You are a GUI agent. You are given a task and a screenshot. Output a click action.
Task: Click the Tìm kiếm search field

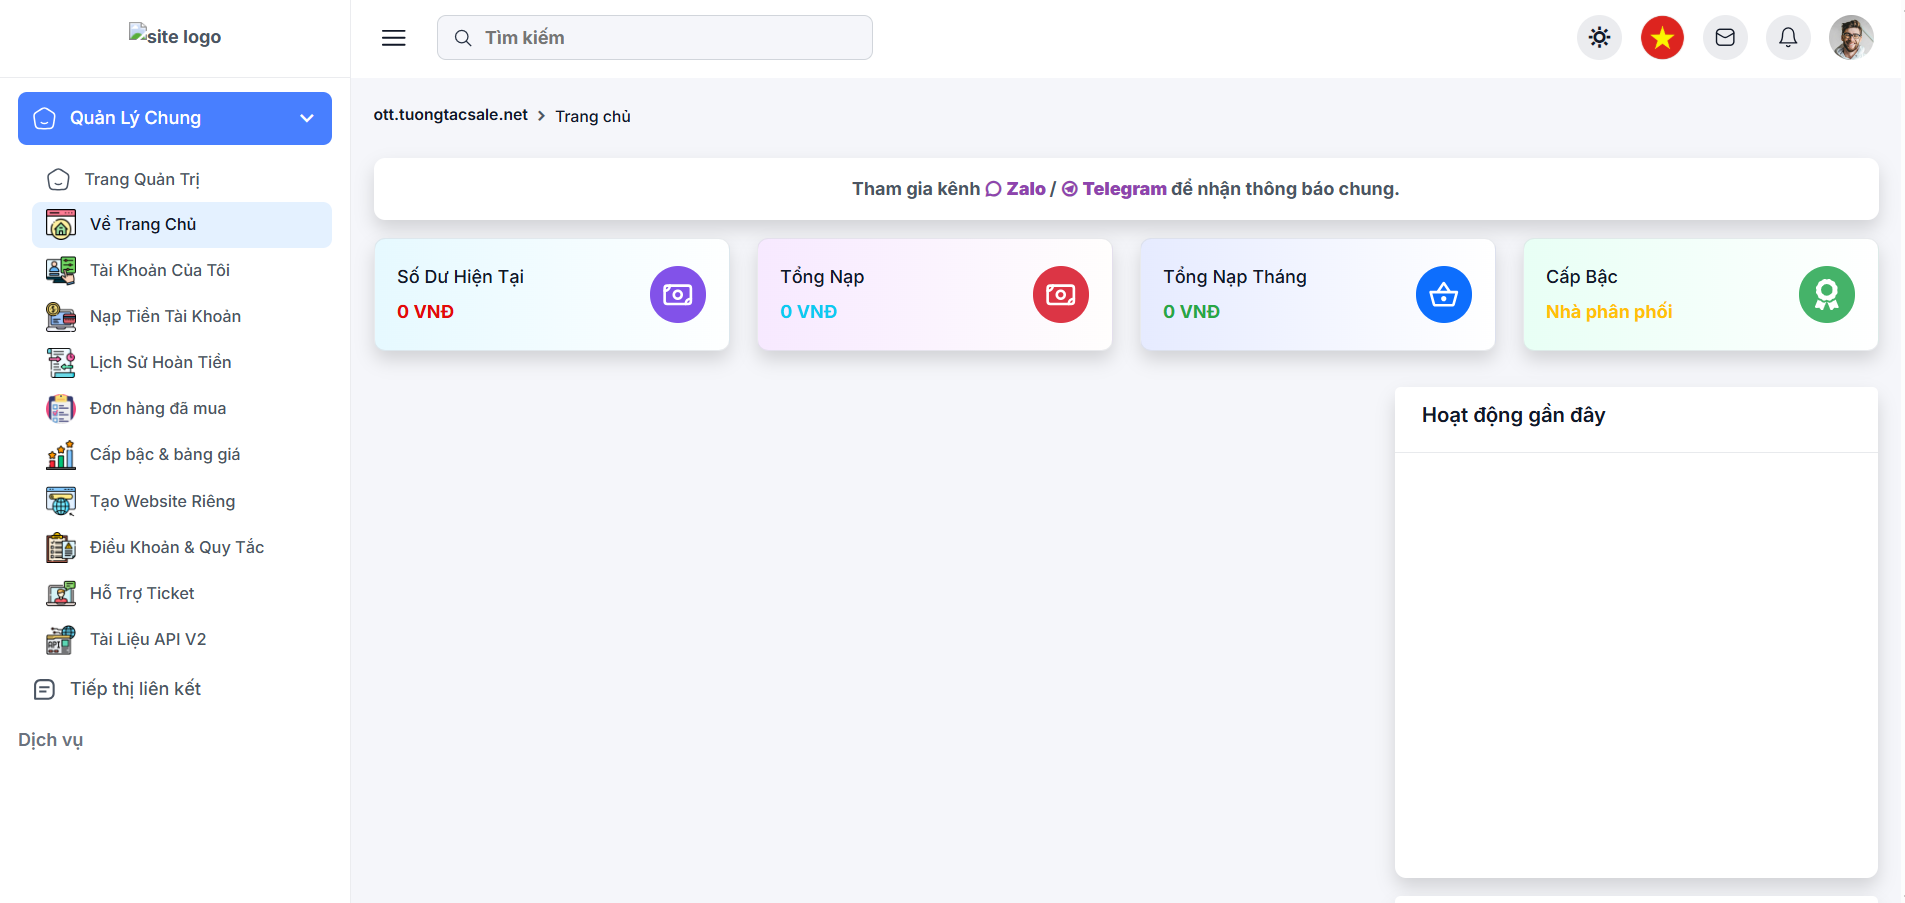tap(655, 38)
